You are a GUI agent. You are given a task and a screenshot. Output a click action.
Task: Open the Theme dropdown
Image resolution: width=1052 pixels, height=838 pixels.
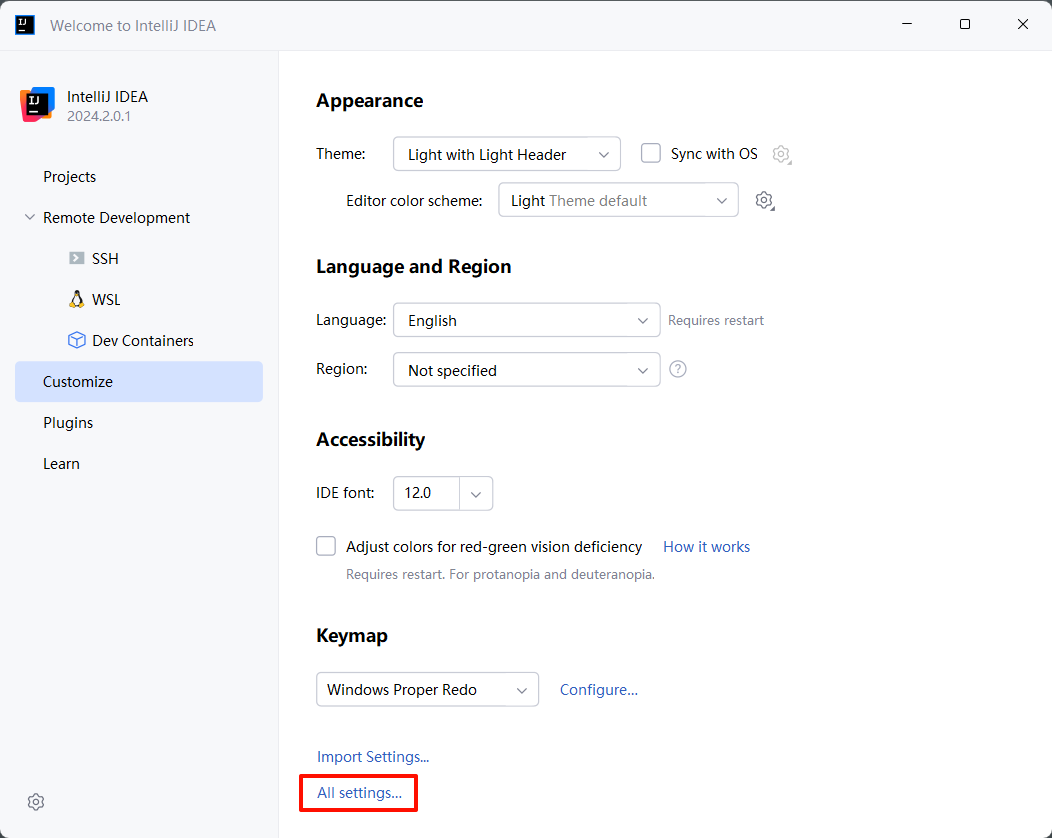[507, 154]
